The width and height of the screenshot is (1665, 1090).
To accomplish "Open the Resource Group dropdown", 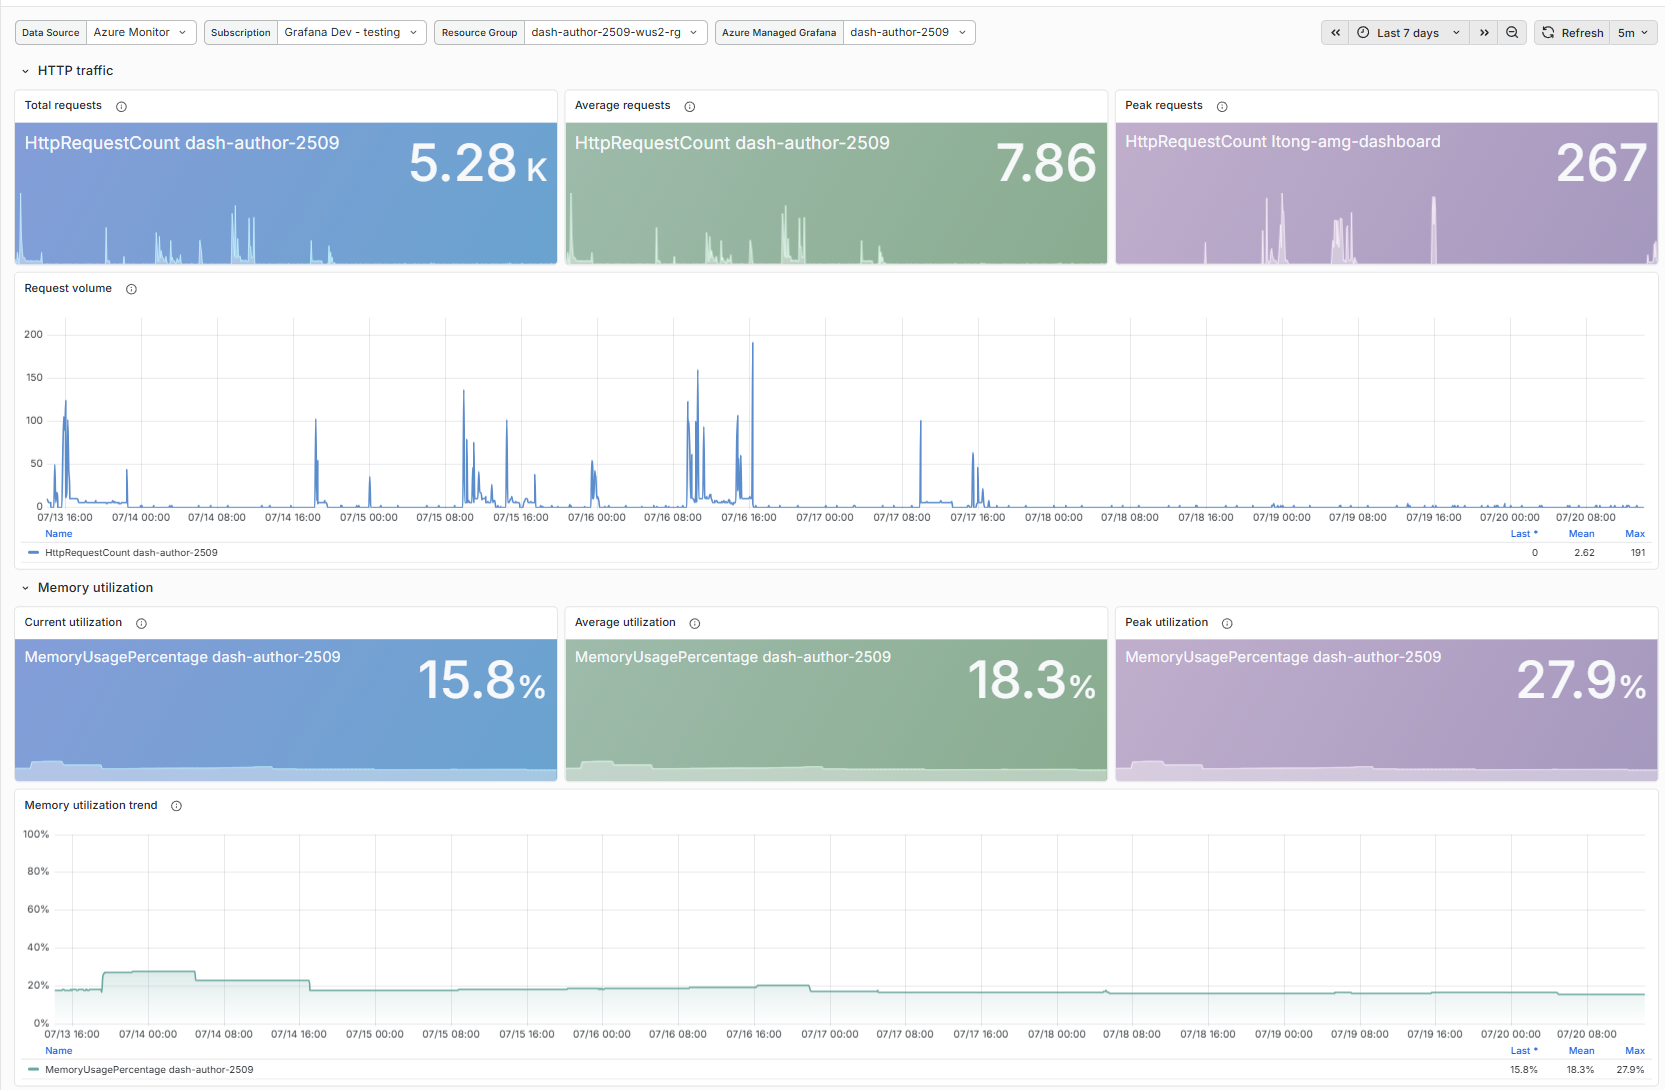I will click(x=615, y=33).
